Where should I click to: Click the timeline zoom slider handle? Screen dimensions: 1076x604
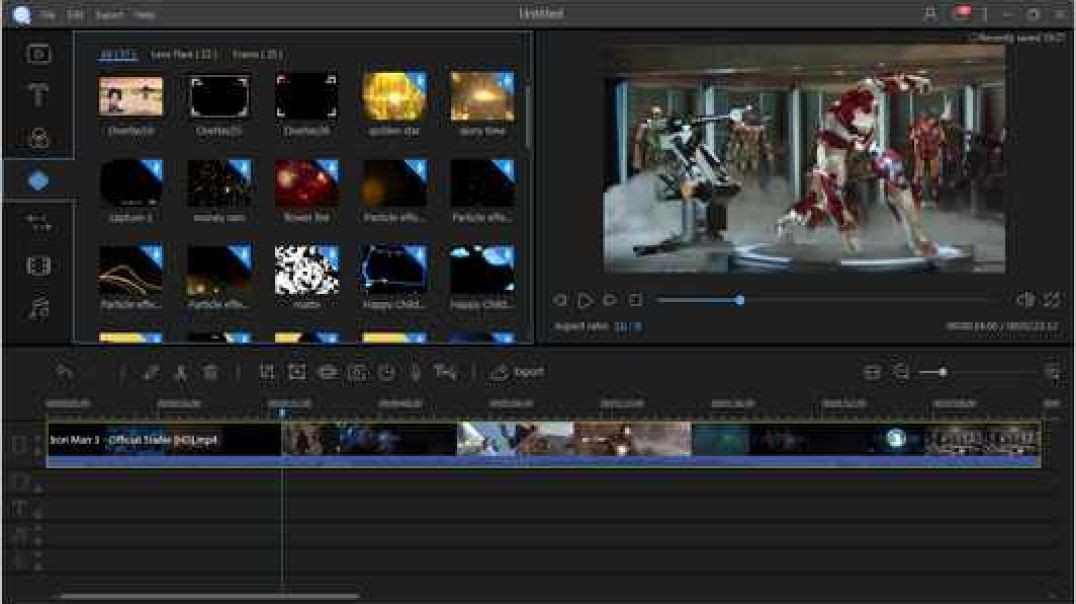point(943,372)
